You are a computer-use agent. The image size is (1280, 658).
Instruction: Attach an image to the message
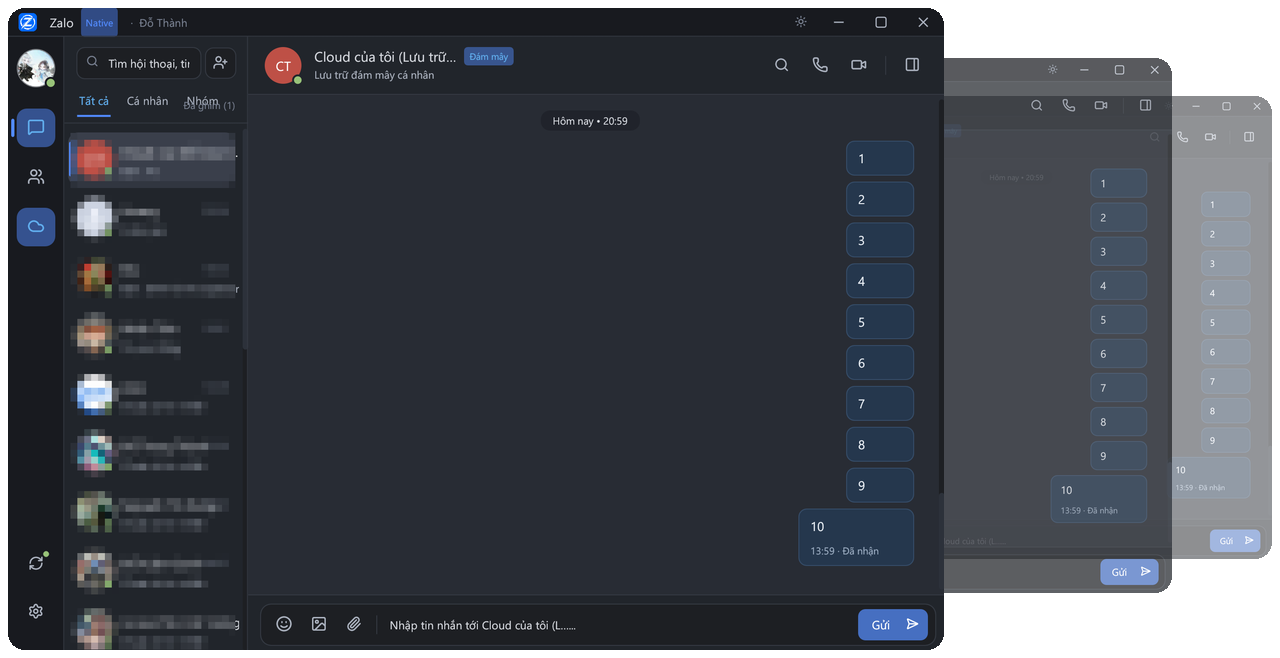(319, 624)
